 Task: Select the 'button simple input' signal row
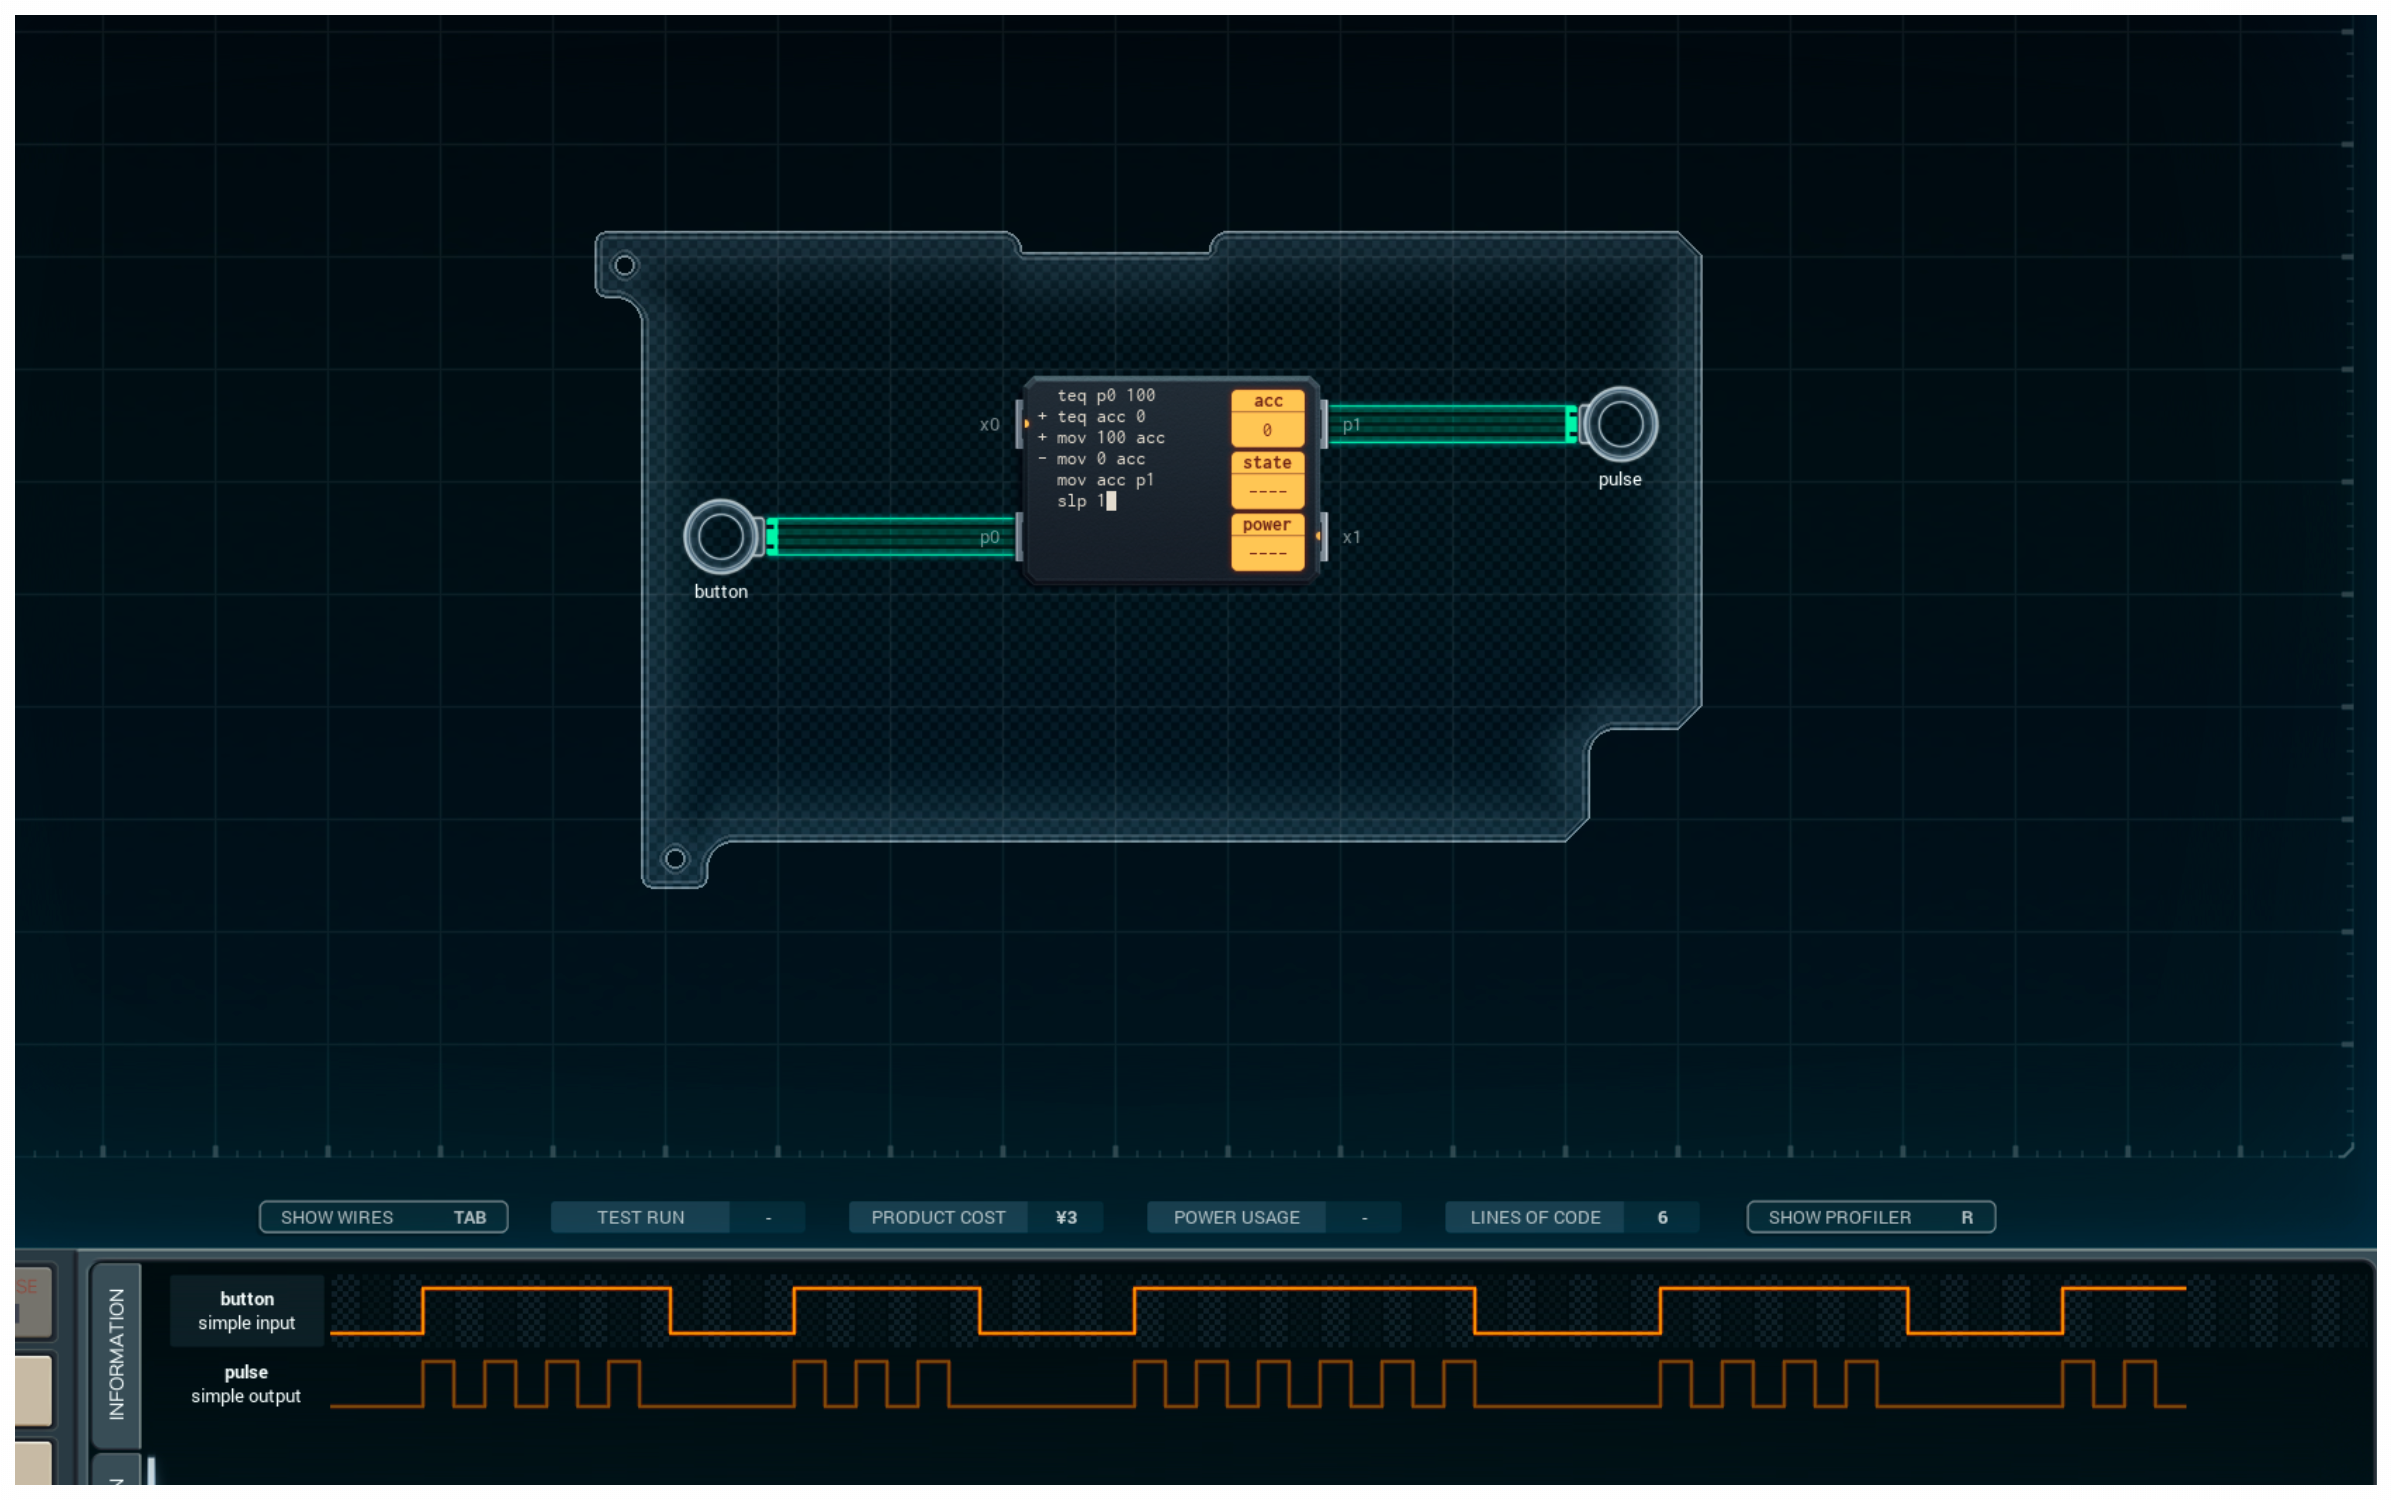(x=246, y=1311)
